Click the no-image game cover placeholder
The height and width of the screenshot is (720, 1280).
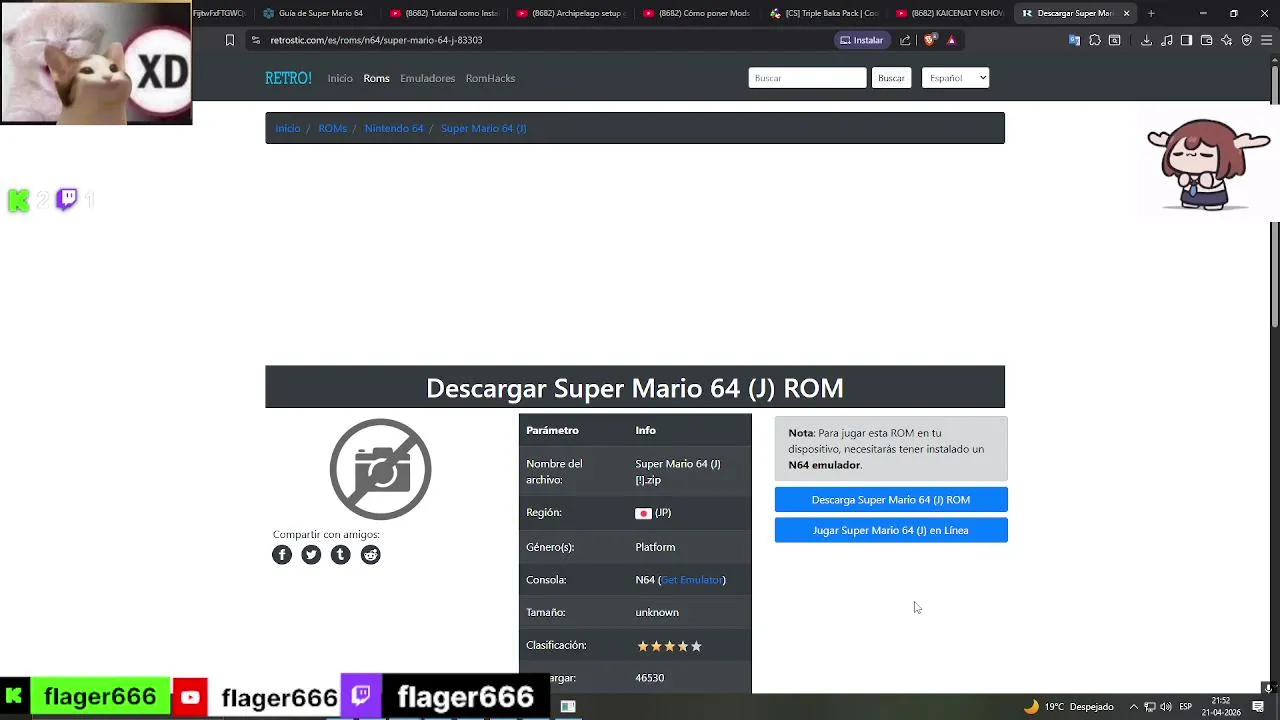pyautogui.click(x=380, y=469)
